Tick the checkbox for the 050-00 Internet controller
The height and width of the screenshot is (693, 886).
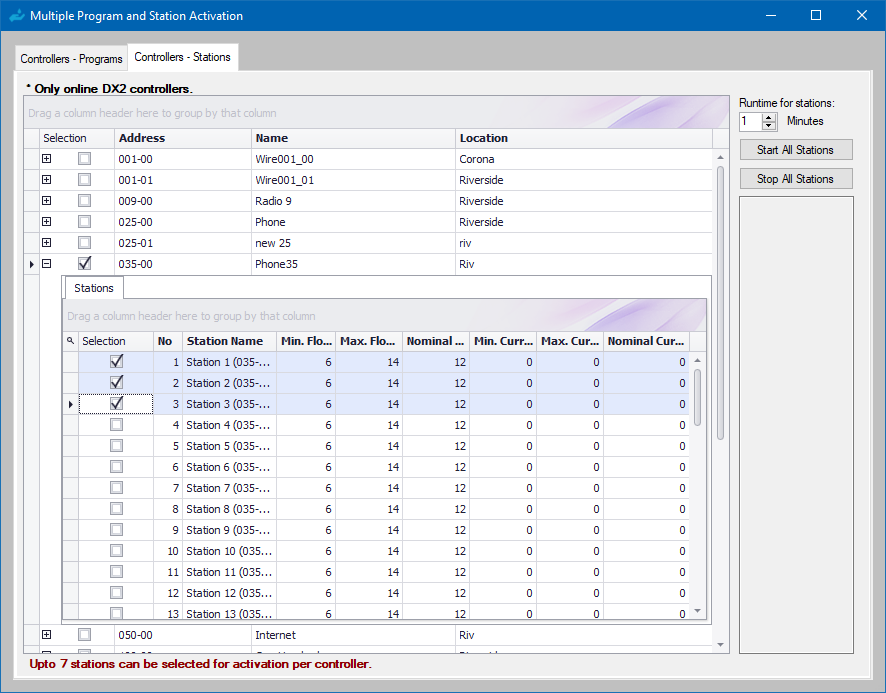[84, 635]
